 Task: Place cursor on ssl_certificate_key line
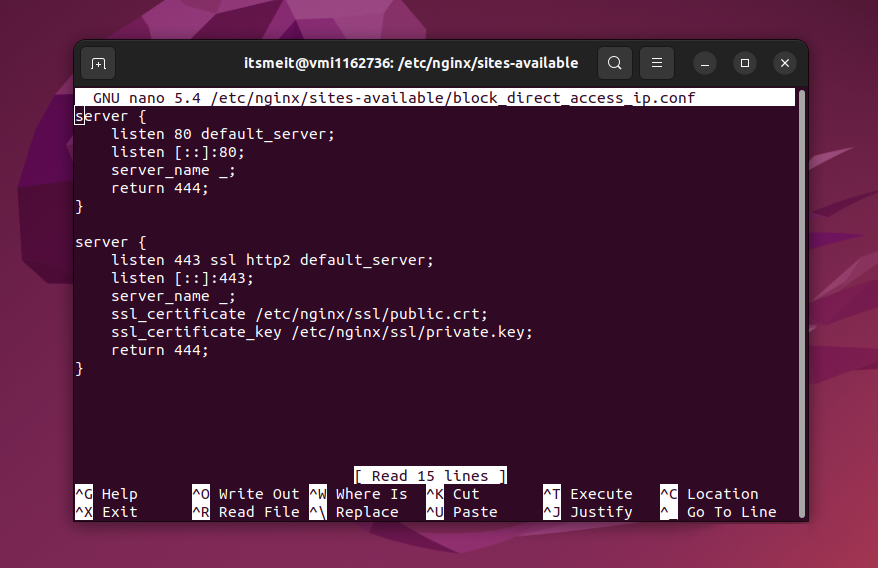[x=321, y=332]
